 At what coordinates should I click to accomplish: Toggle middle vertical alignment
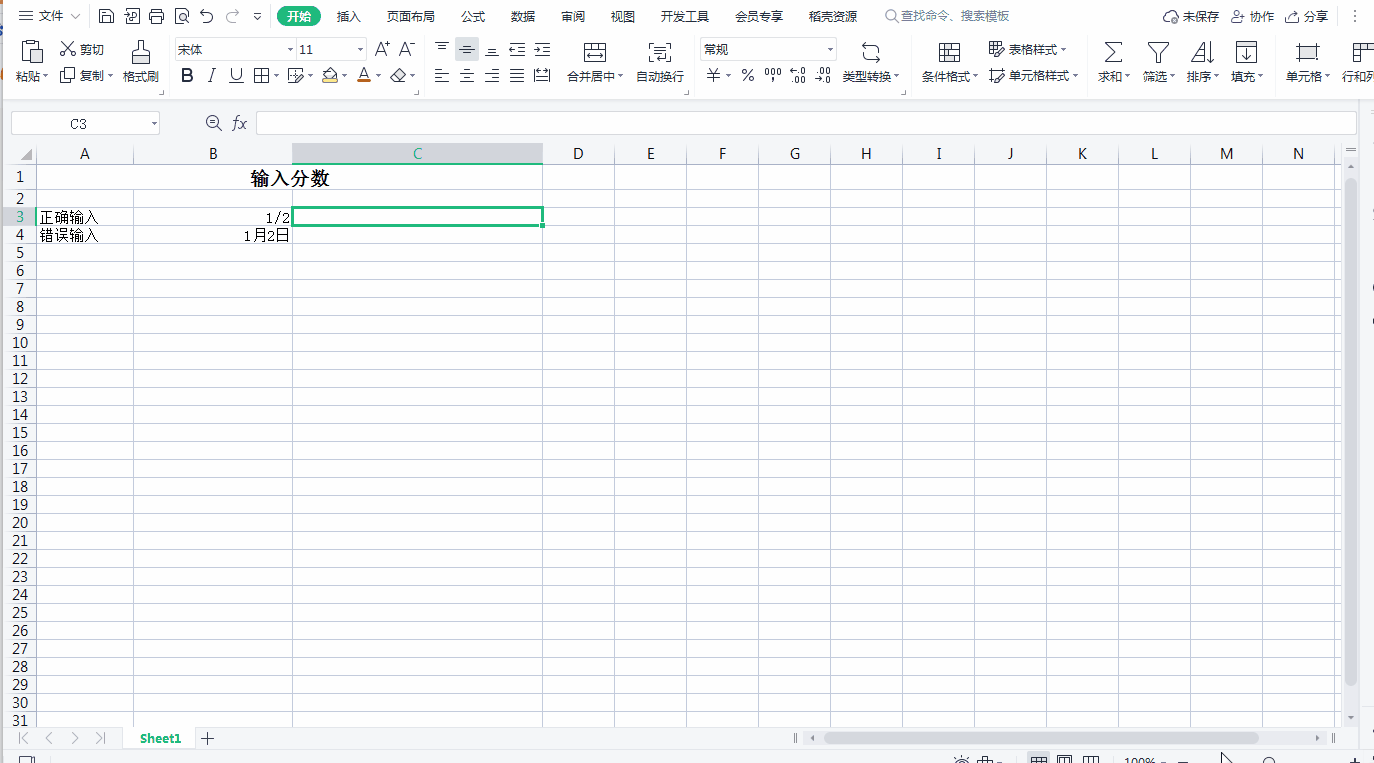coord(467,49)
